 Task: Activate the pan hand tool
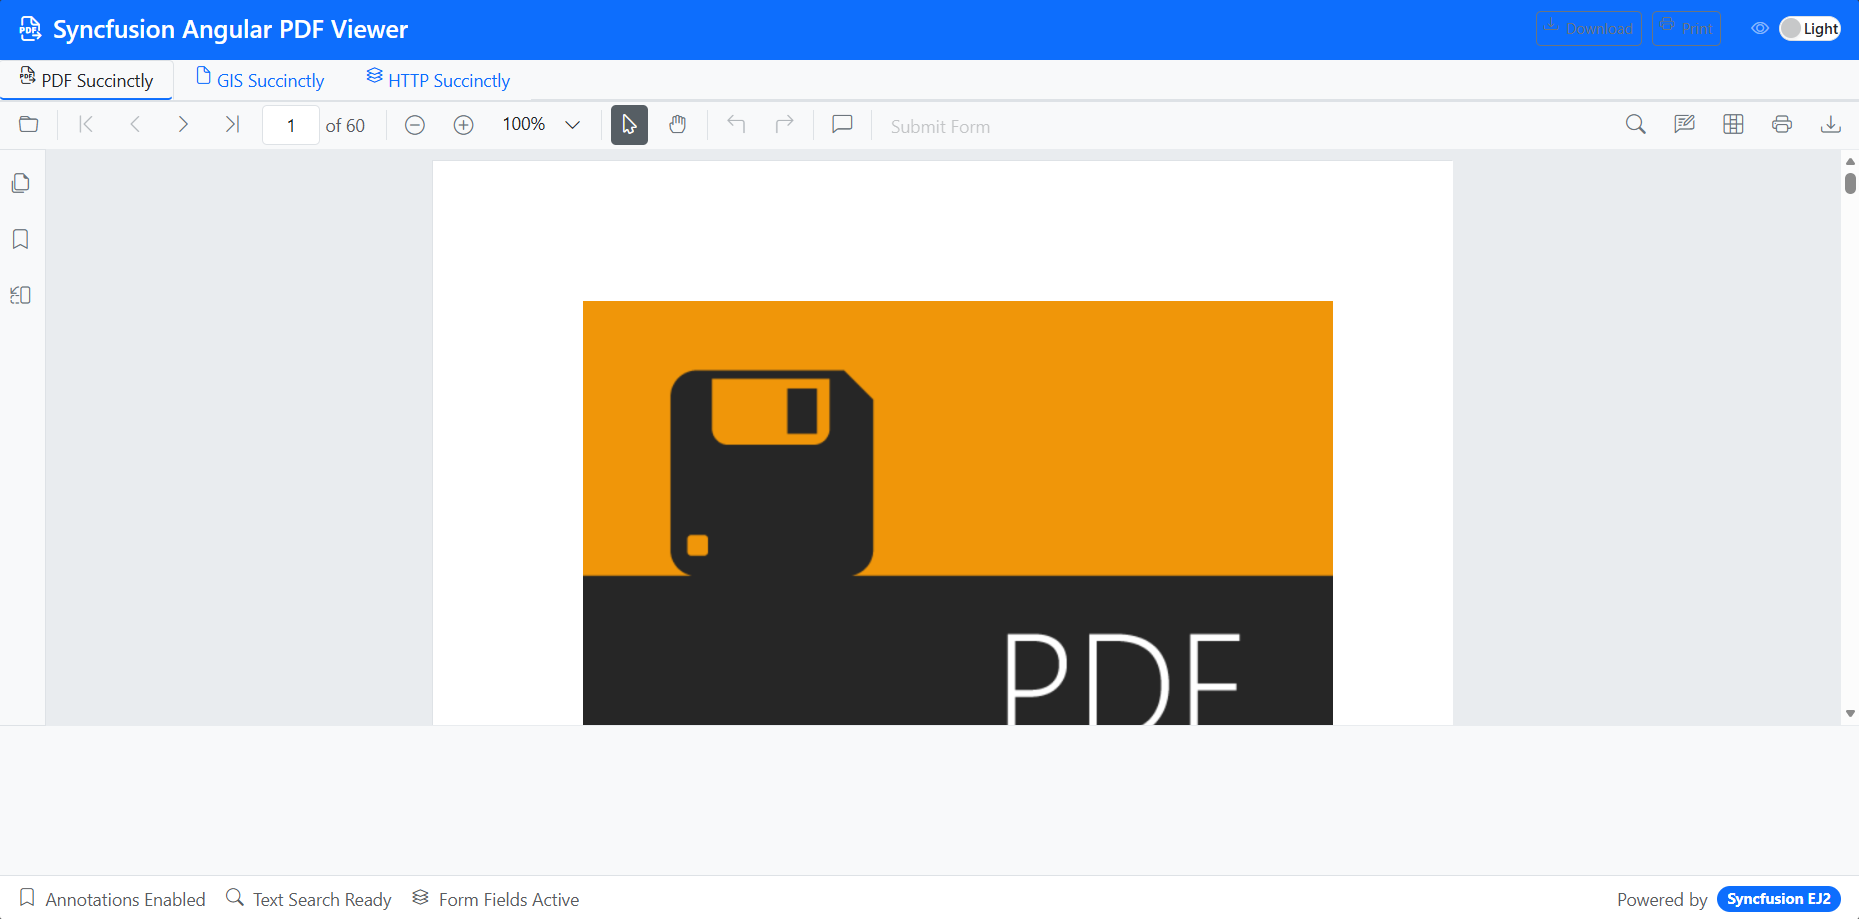[678, 125]
